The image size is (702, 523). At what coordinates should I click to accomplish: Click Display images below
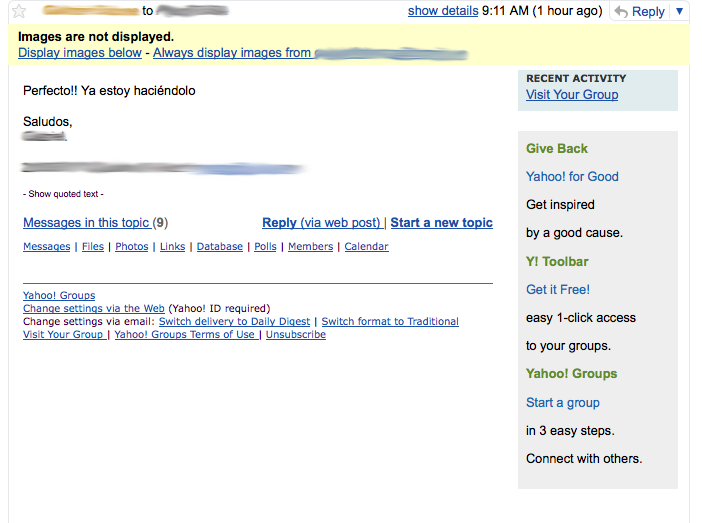tap(80, 52)
